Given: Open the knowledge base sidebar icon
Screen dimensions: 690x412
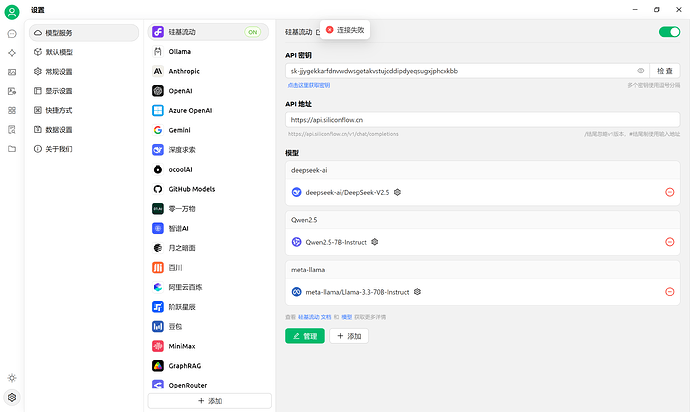Looking at the screenshot, I should (12, 129).
